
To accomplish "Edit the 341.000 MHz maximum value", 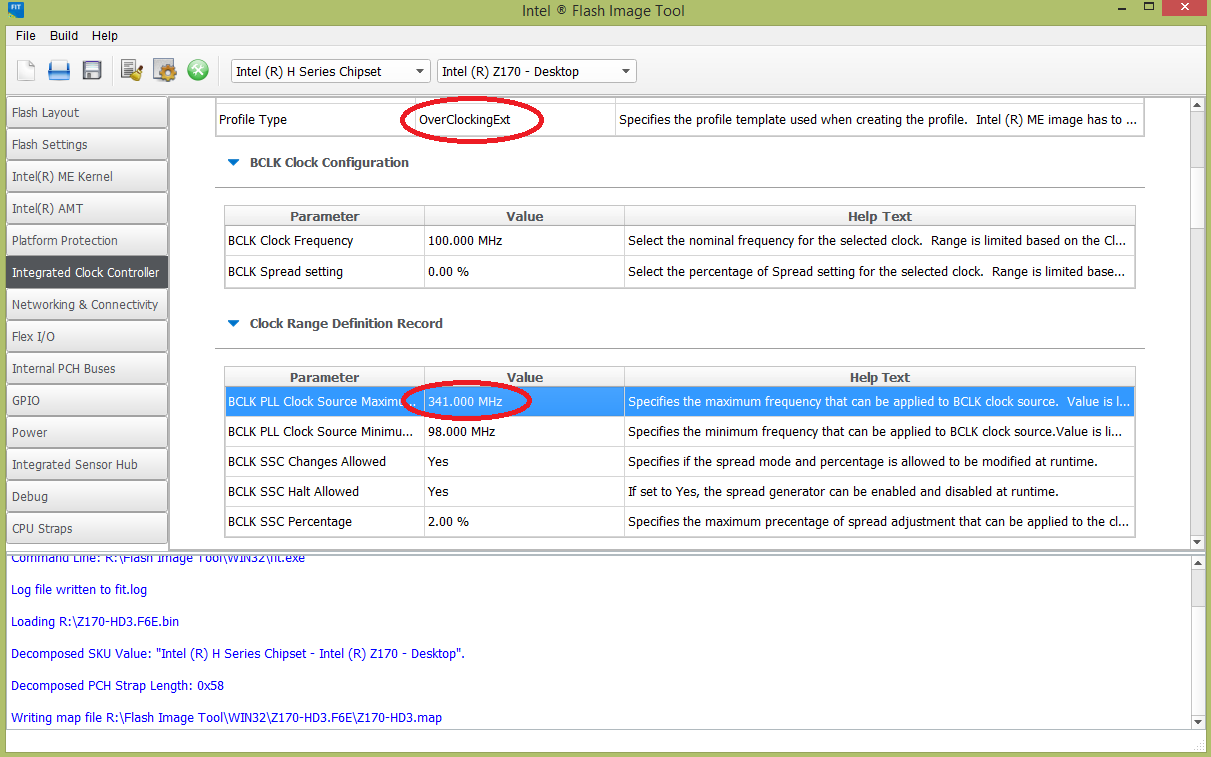I will coord(524,402).
